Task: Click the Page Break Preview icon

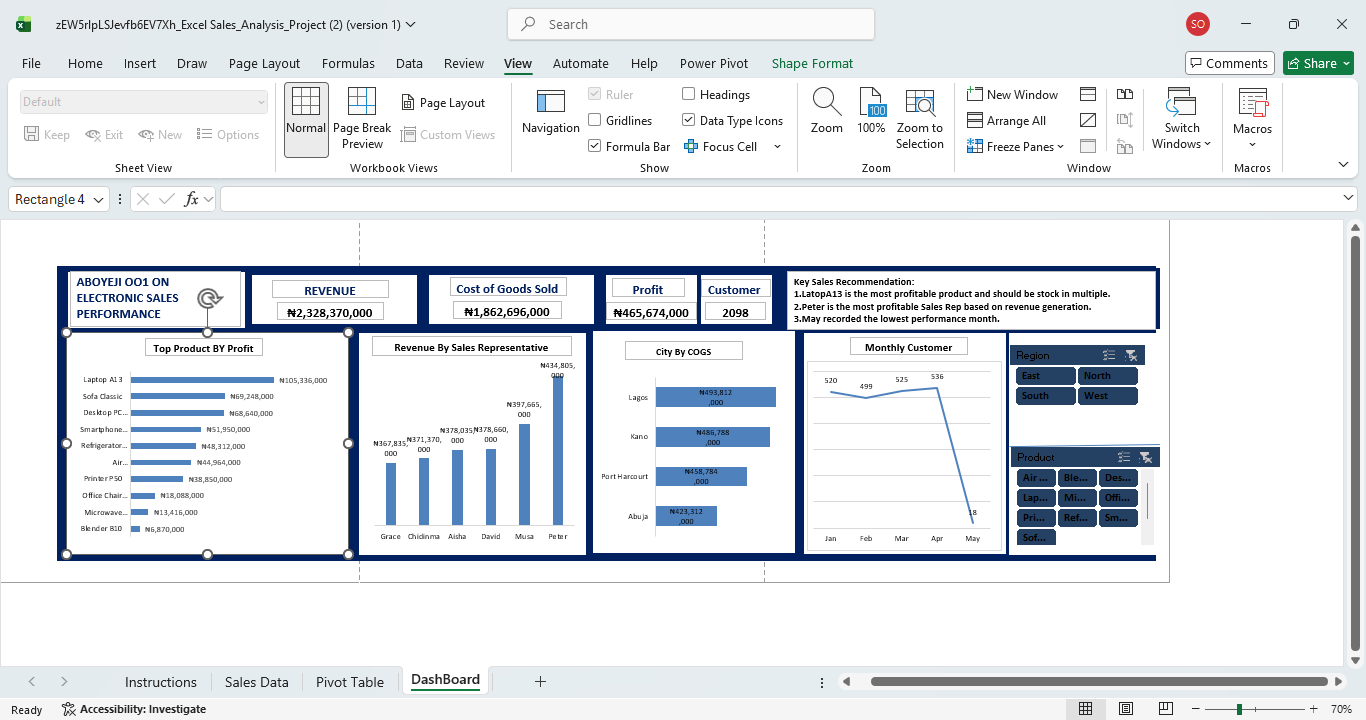Action: (x=361, y=103)
